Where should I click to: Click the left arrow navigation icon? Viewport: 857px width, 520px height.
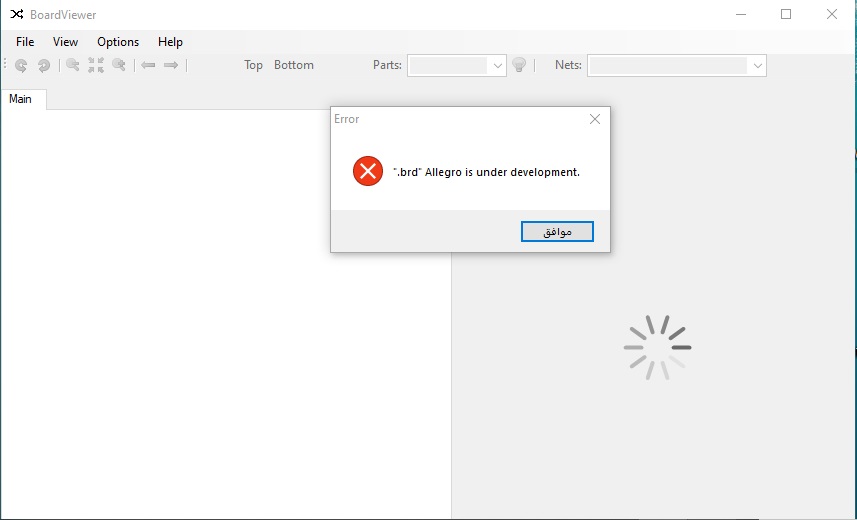point(148,65)
